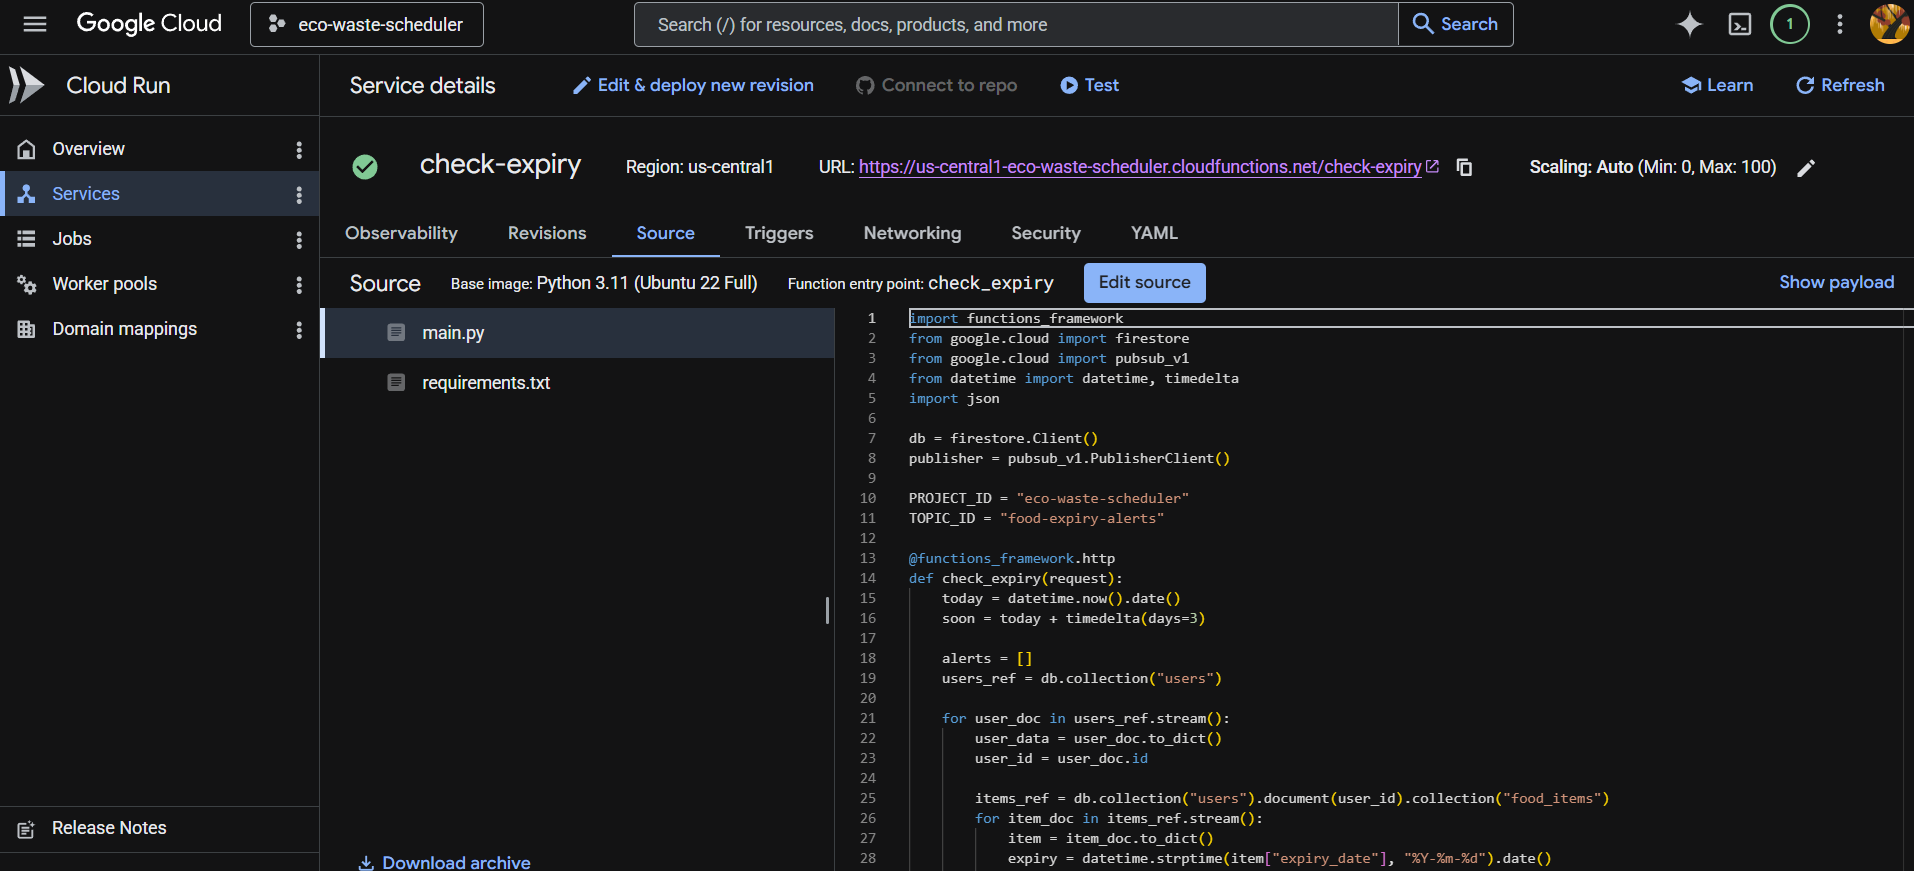
Task: Edit scaling settings with pencil icon
Action: pyautogui.click(x=1806, y=168)
